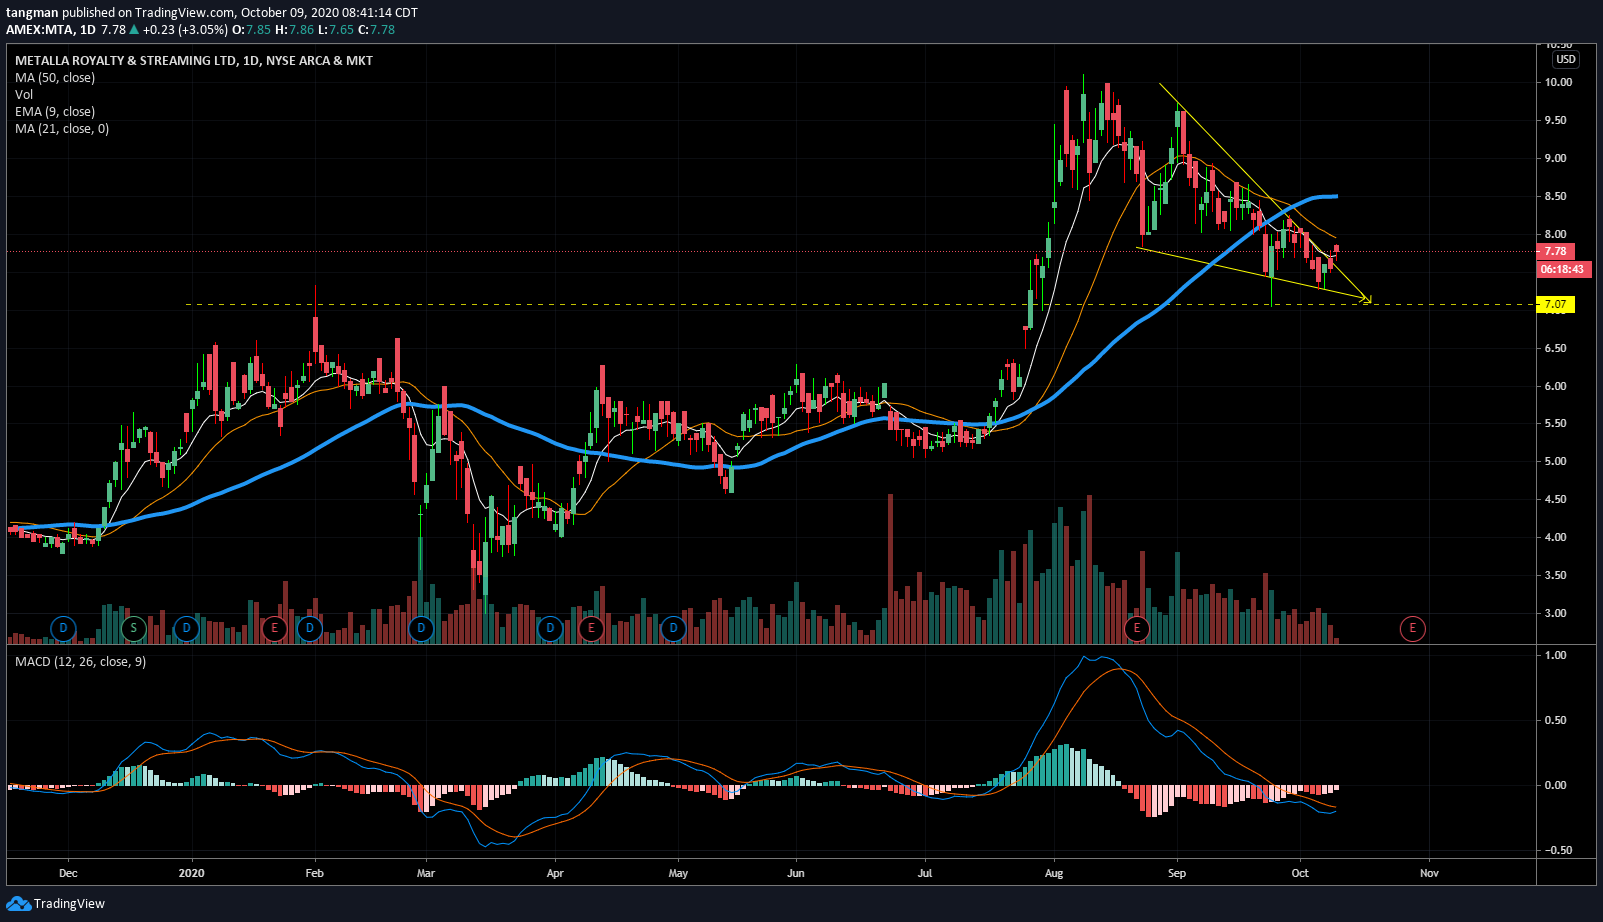Click the dividend 'D' marker above Apr
Viewport: 1603px width, 922px height.
[550, 628]
